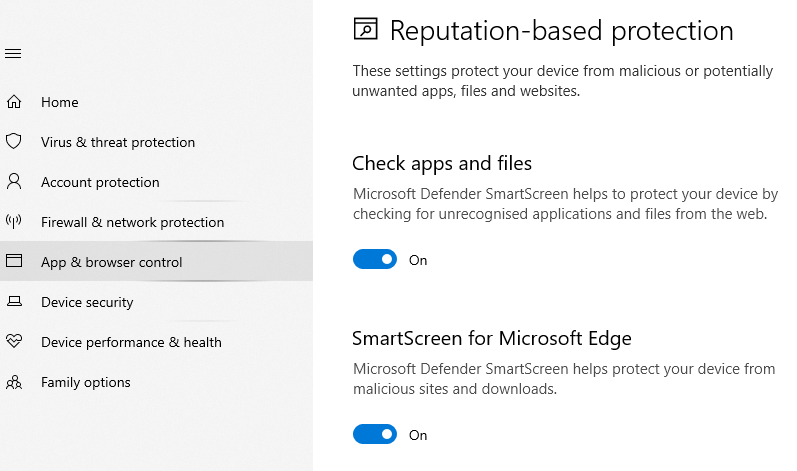Click the Family options people icon
Viewport: 797px width, 471px height.
[x=14, y=382]
